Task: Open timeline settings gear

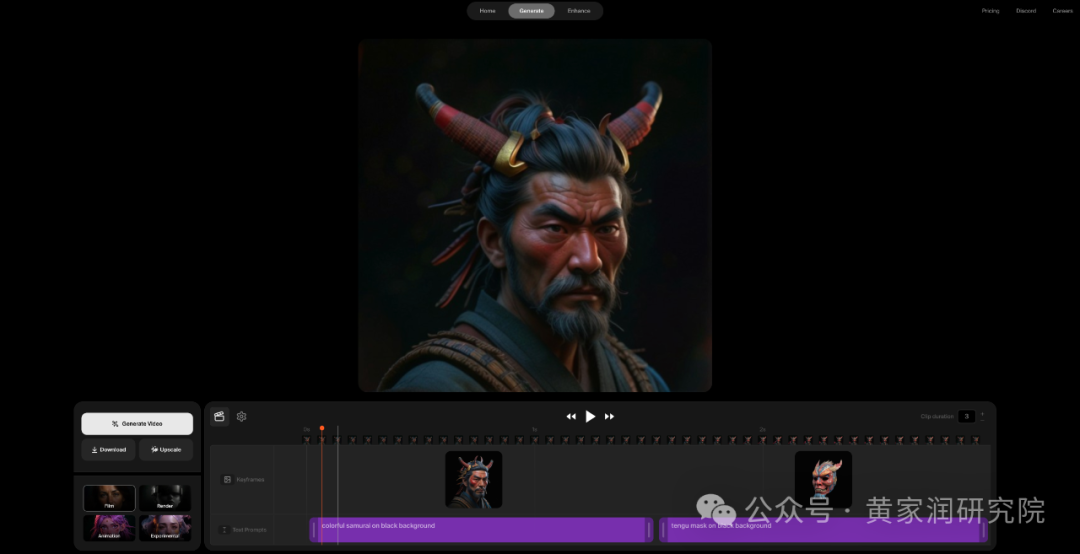Action: tap(241, 416)
